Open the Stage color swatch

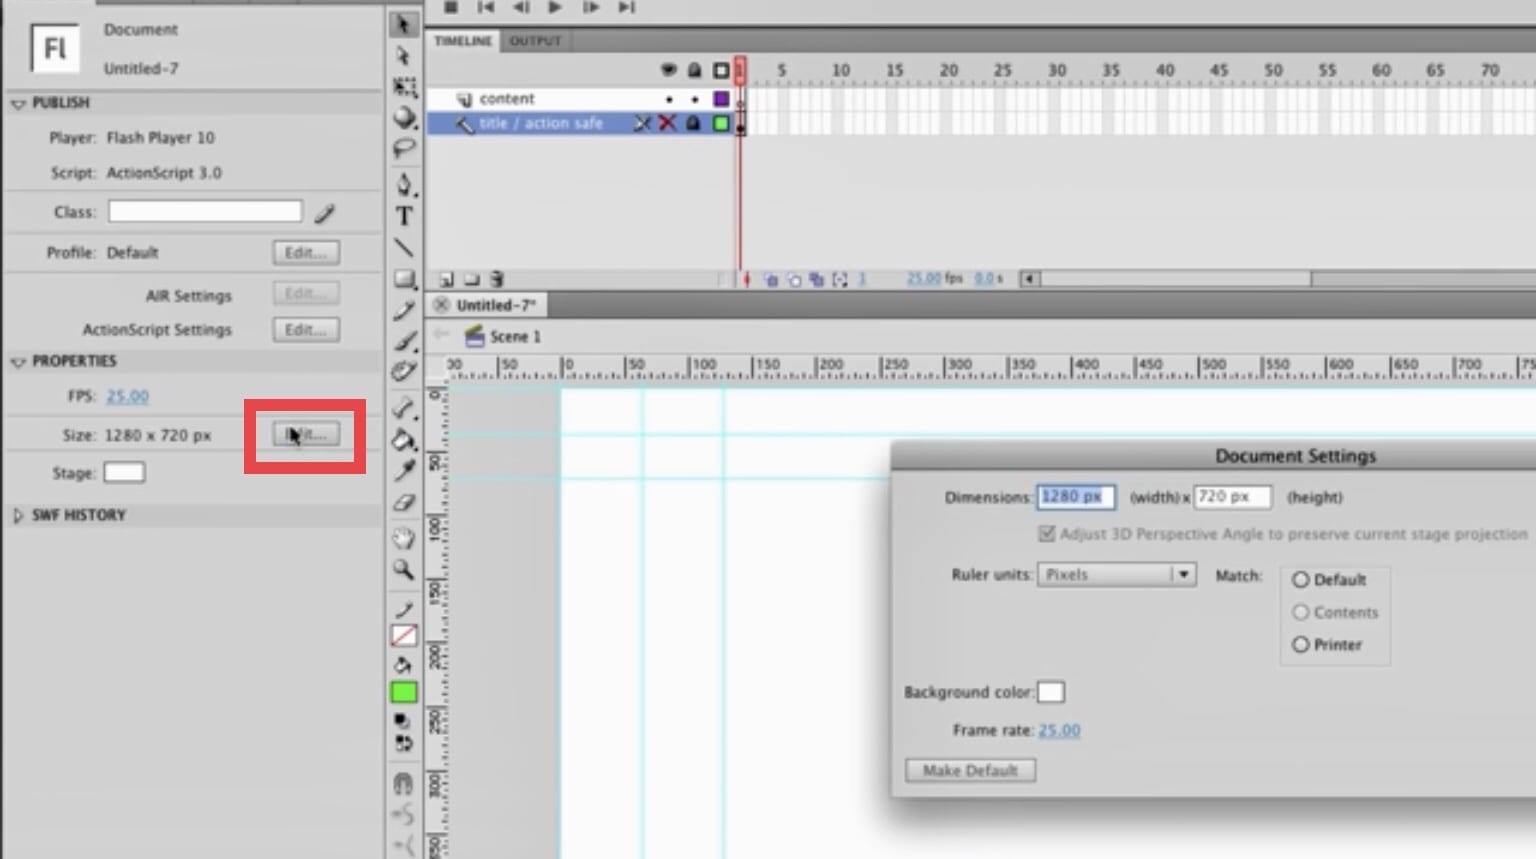click(124, 472)
